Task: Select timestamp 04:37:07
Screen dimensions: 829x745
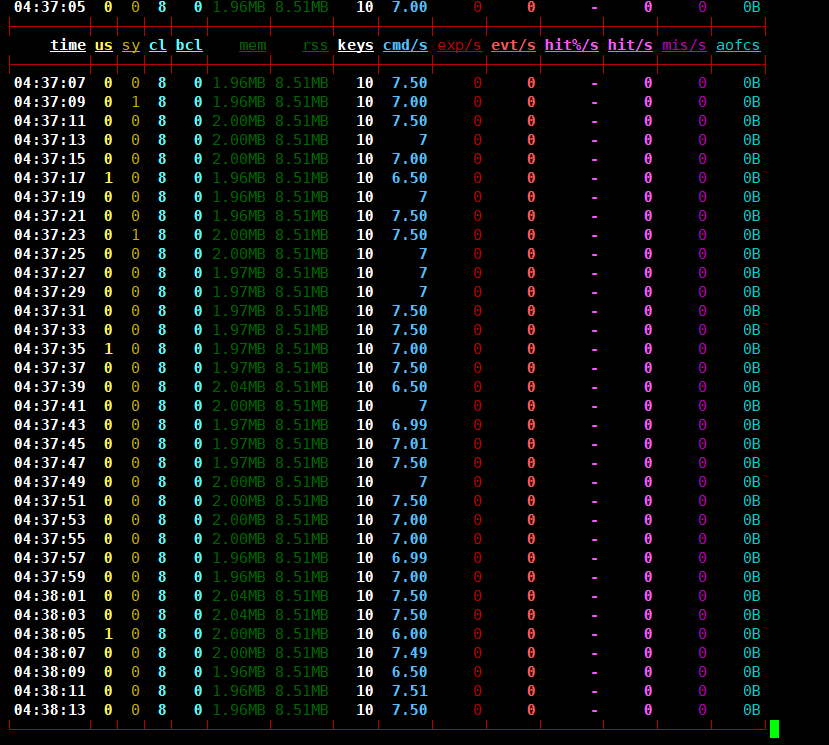Action: pyautogui.click(x=50, y=83)
